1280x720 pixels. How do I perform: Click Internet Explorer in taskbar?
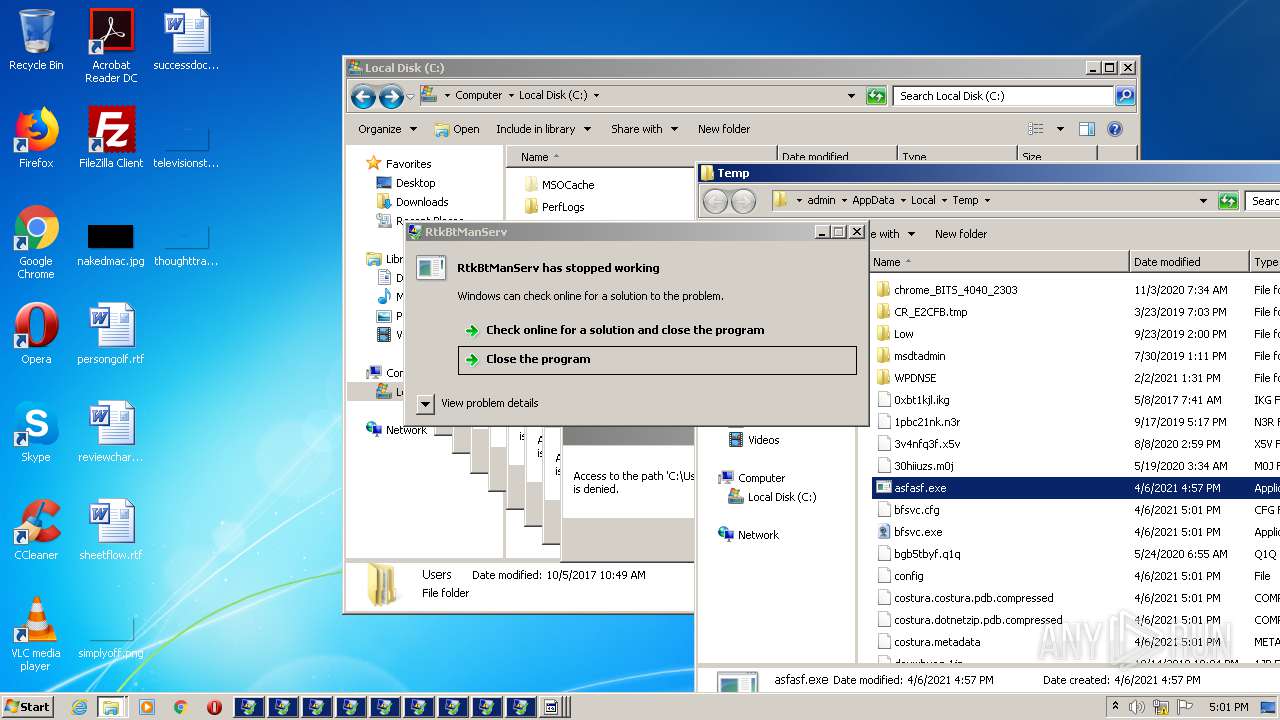[x=79, y=707]
